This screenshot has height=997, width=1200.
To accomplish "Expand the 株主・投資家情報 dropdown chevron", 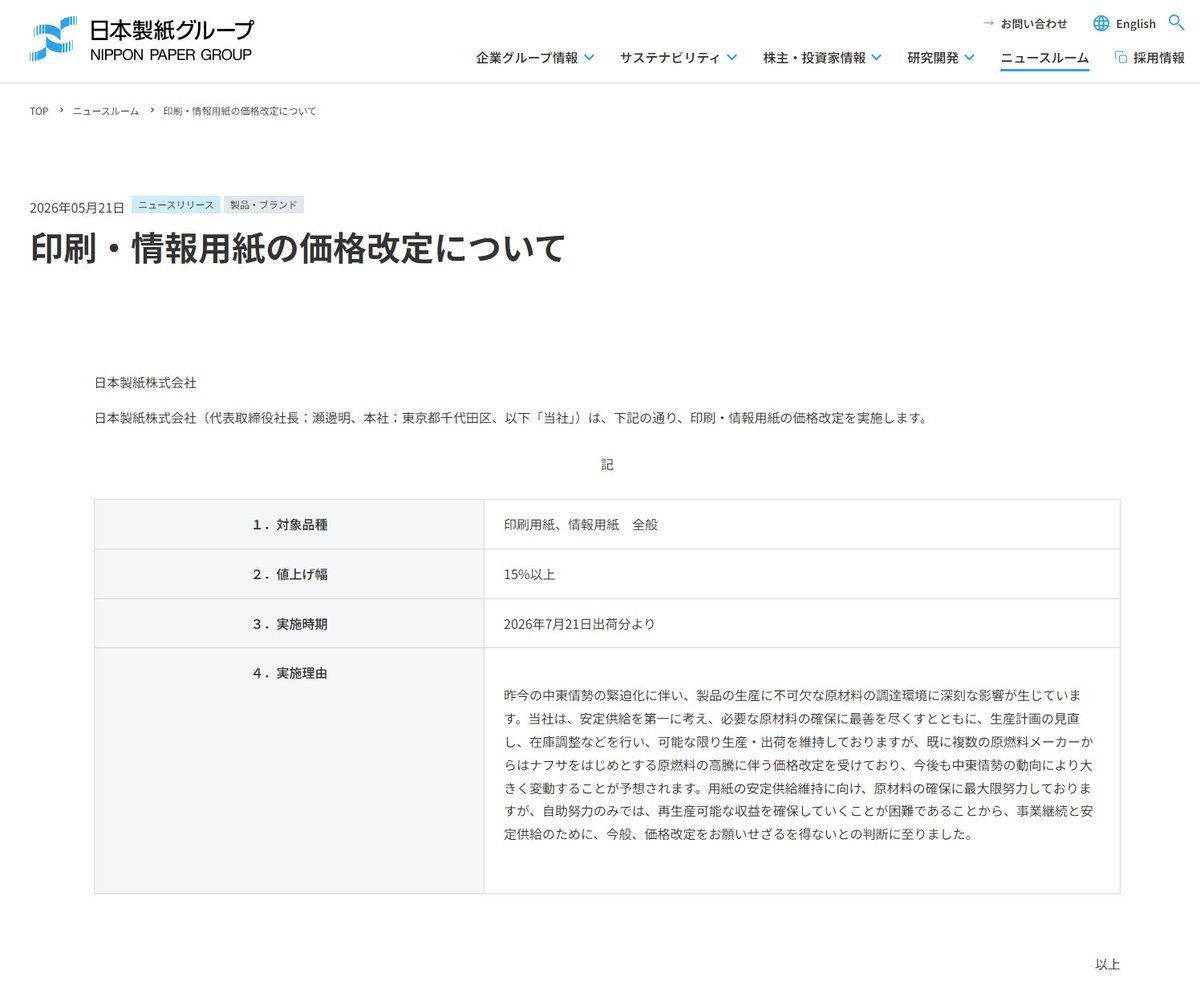I will click(x=876, y=58).
